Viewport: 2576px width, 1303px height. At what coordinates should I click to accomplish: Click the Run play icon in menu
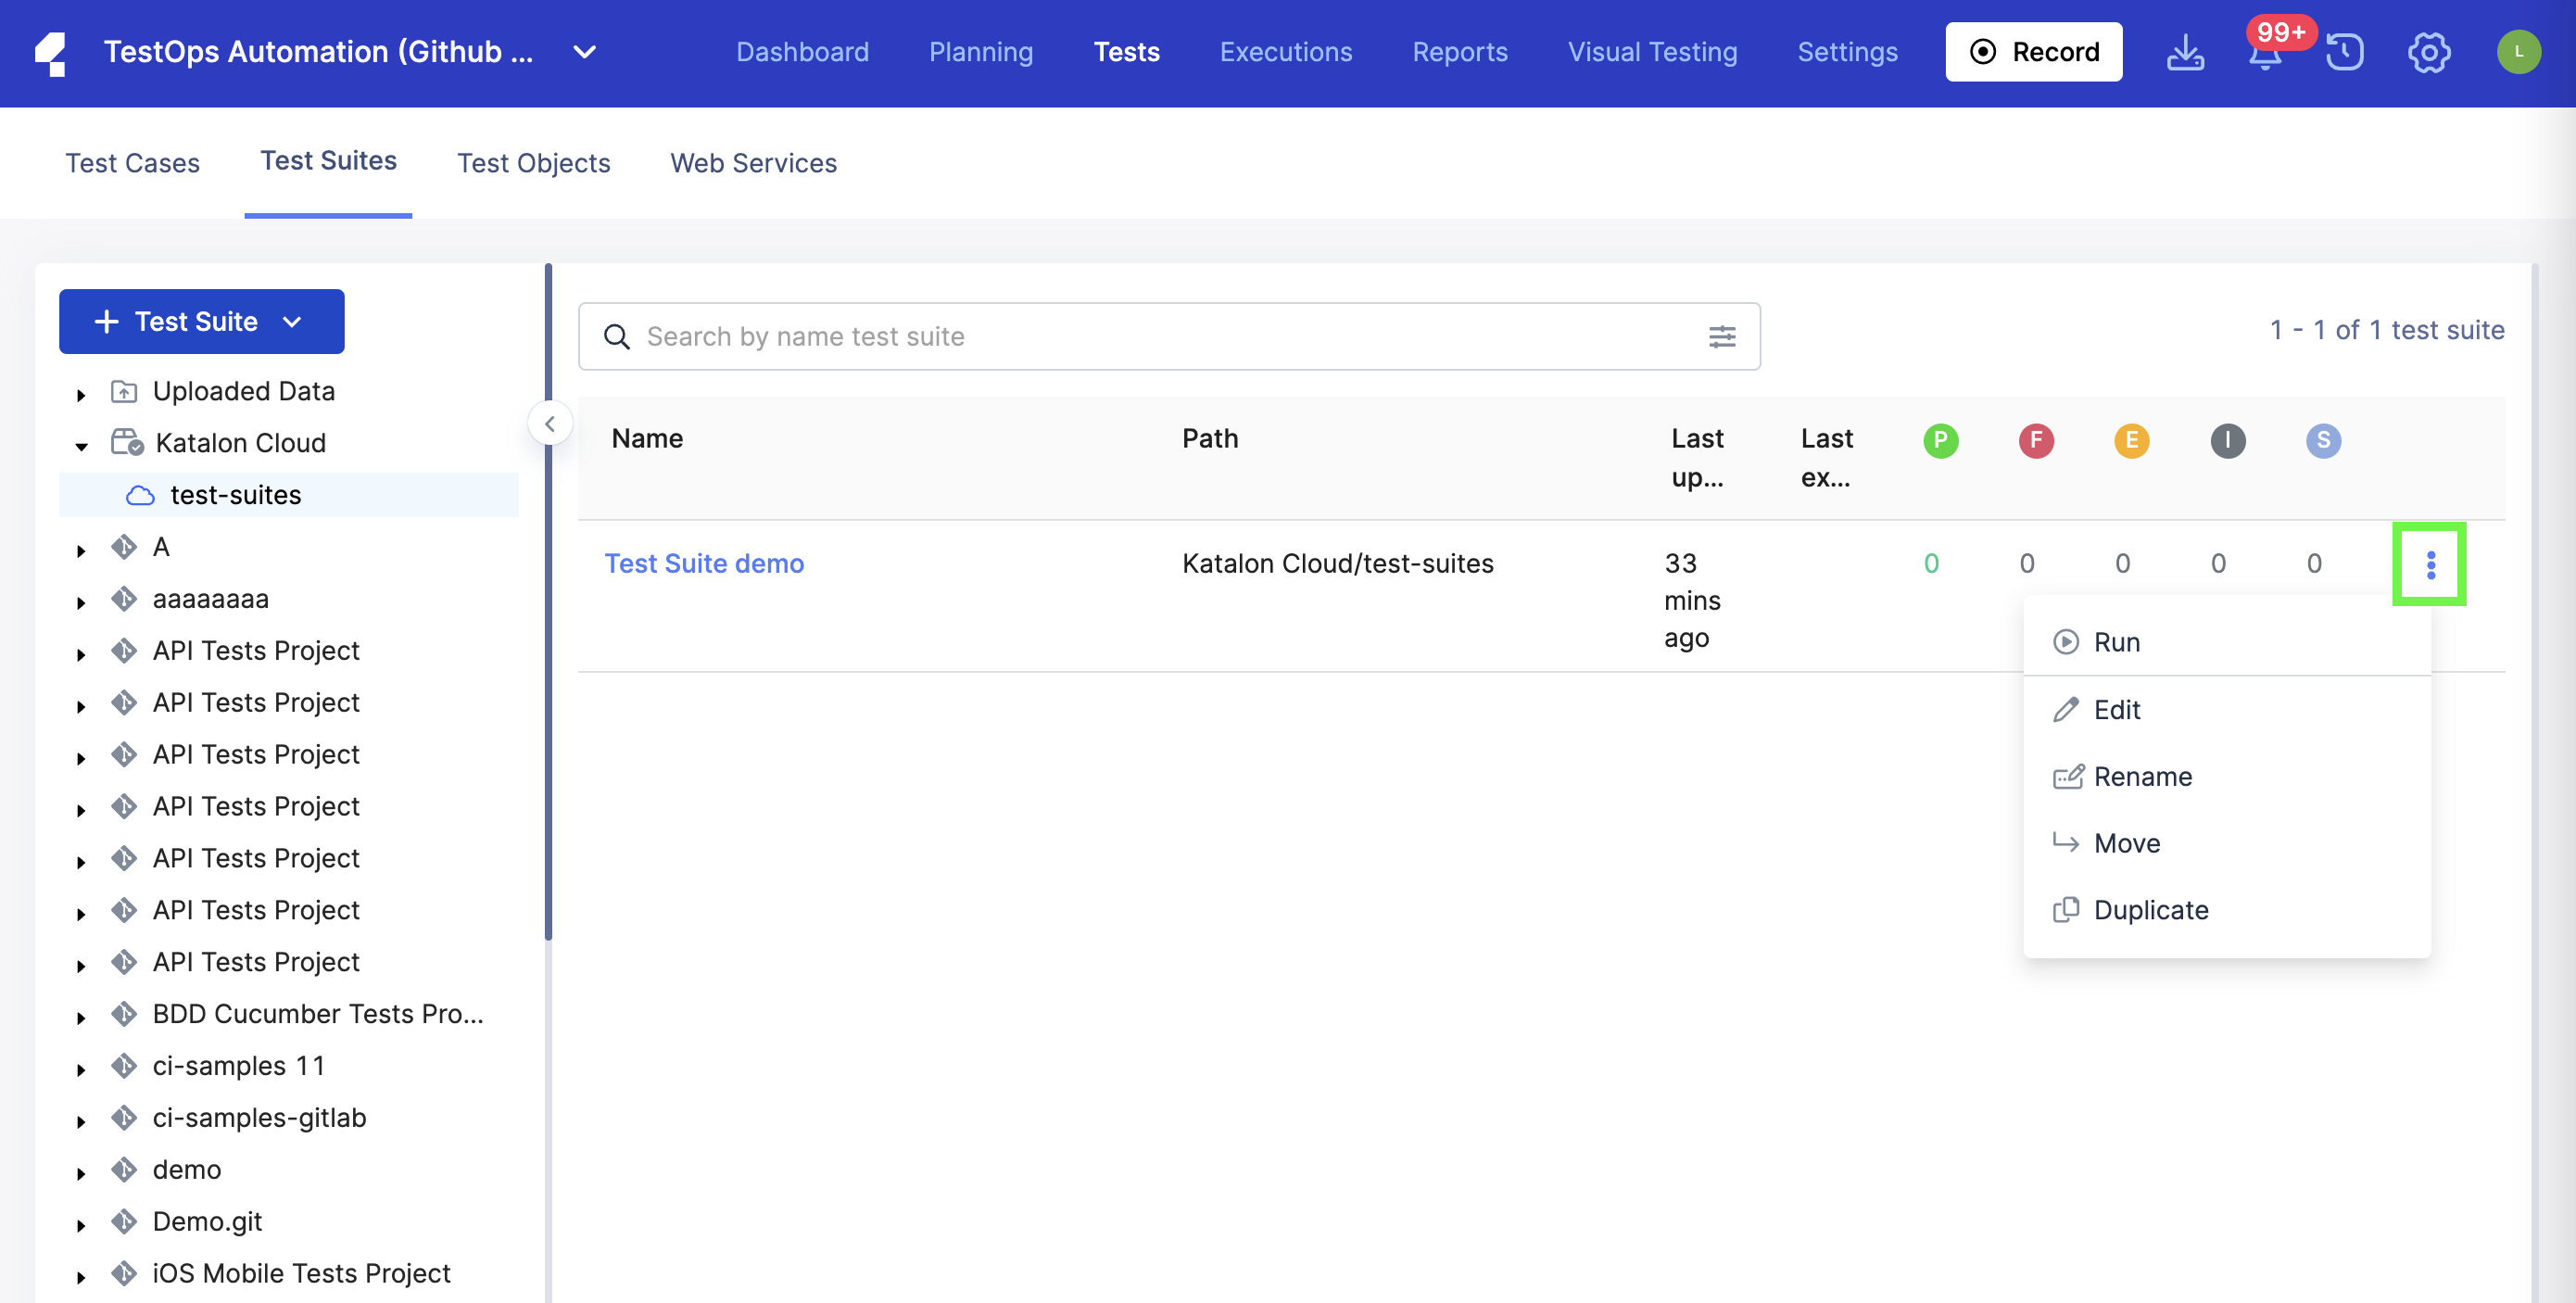coord(2065,642)
